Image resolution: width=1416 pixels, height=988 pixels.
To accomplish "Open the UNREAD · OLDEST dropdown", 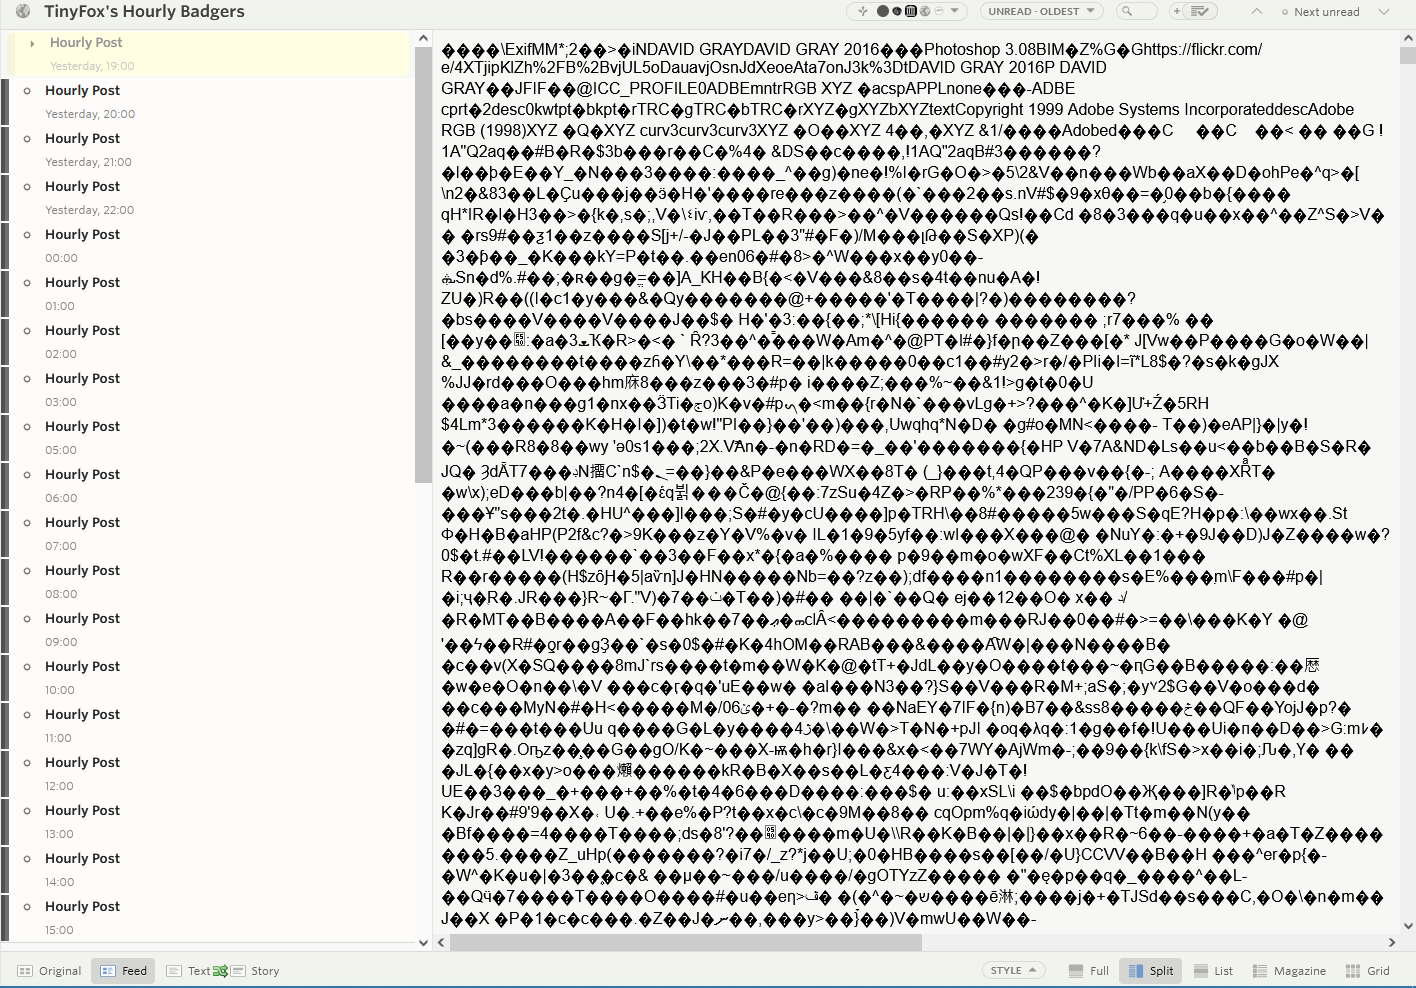I will tap(1041, 12).
